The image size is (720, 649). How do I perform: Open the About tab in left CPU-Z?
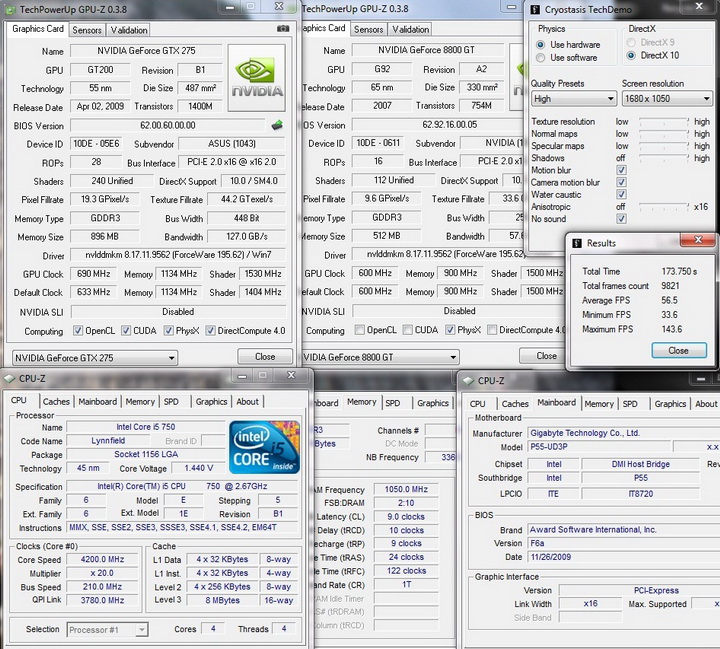(248, 401)
